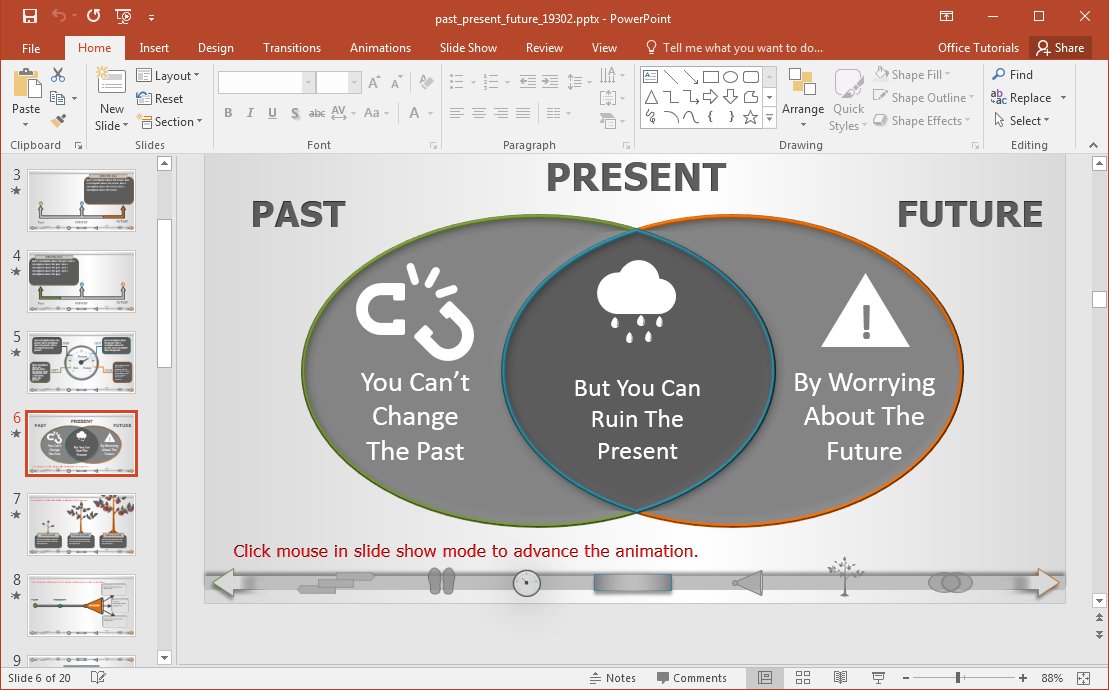
Task: Open the Section dropdown
Action: point(171,121)
